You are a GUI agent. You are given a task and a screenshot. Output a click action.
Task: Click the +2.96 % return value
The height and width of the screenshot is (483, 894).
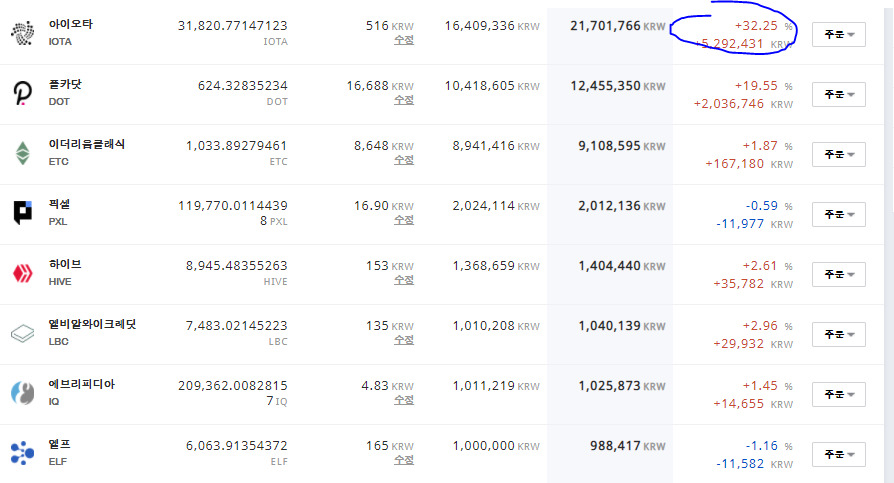click(x=767, y=326)
